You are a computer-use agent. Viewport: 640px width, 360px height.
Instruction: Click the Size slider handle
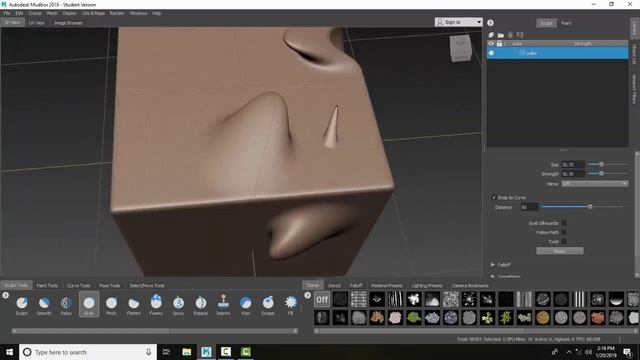[601, 164]
